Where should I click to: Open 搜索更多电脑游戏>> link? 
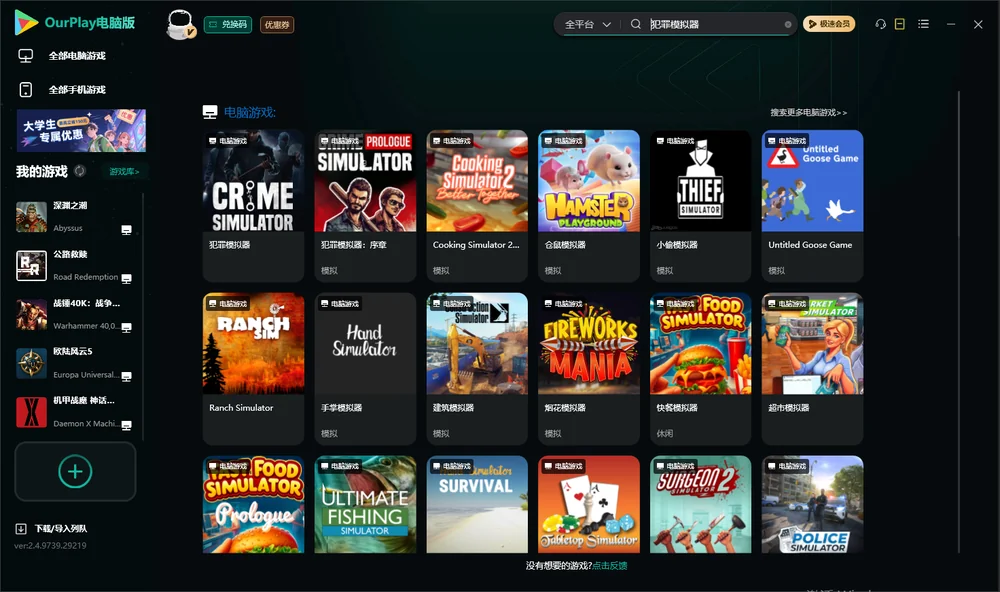[x=808, y=113]
